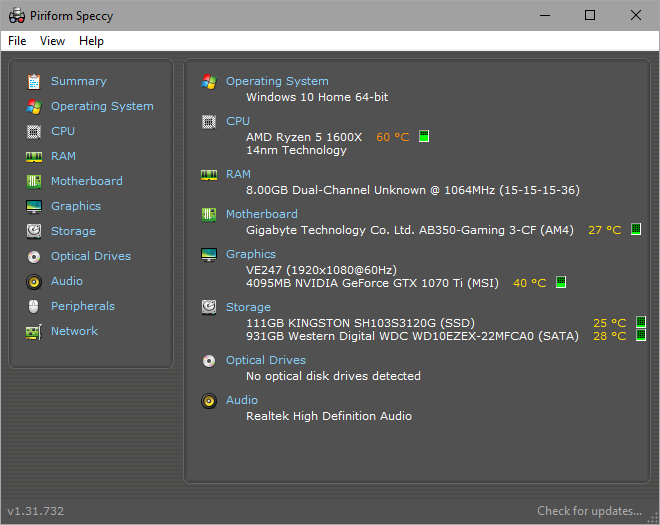The image size is (660, 525).
Task: Click the hard drive temperature value 28 °C
Action: (x=609, y=336)
